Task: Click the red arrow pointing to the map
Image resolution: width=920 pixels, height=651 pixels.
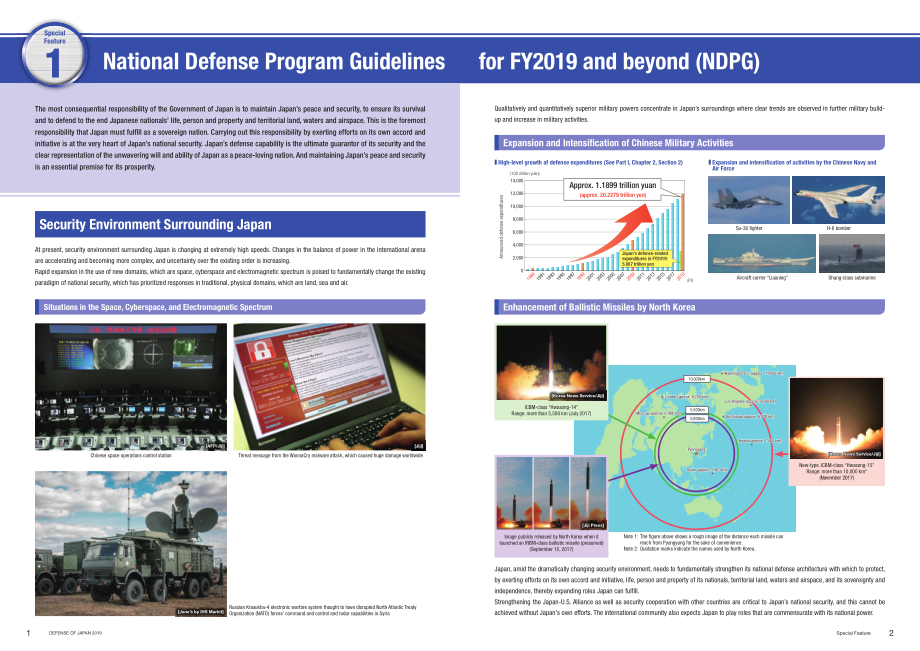Action: click(x=782, y=454)
